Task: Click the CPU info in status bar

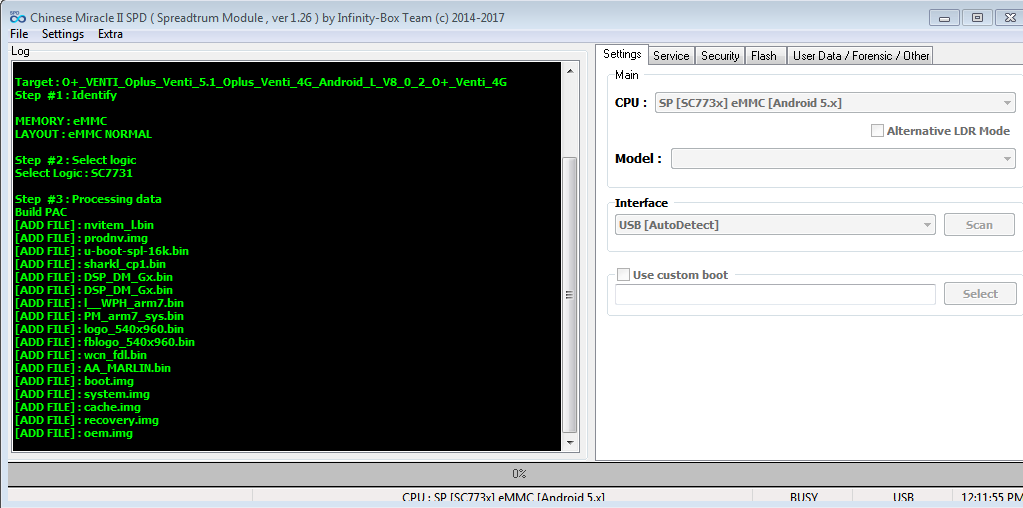Action: pos(503,498)
